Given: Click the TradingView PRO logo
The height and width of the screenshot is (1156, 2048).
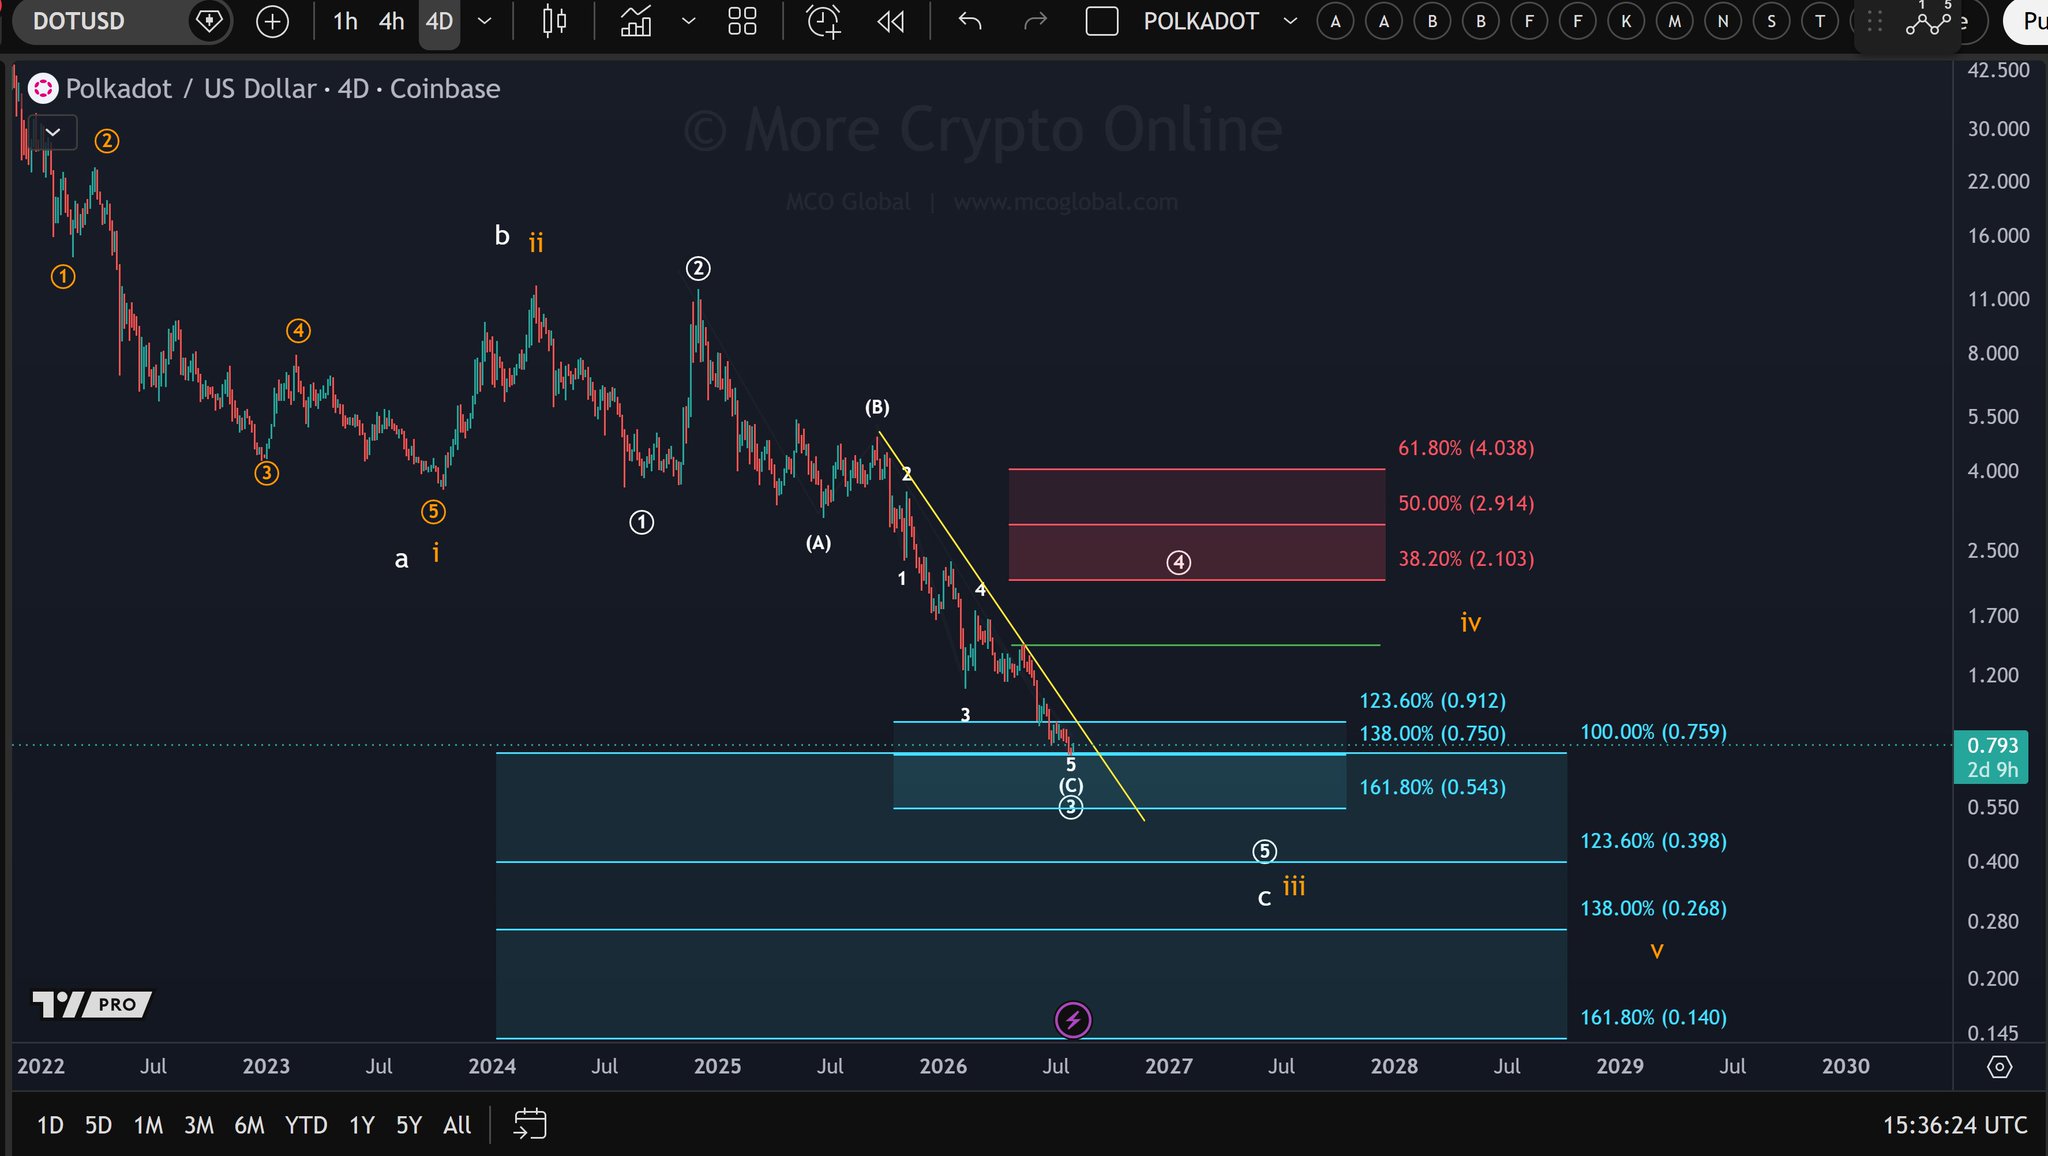Looking at the screenshot, I should tap(92, 1004).
